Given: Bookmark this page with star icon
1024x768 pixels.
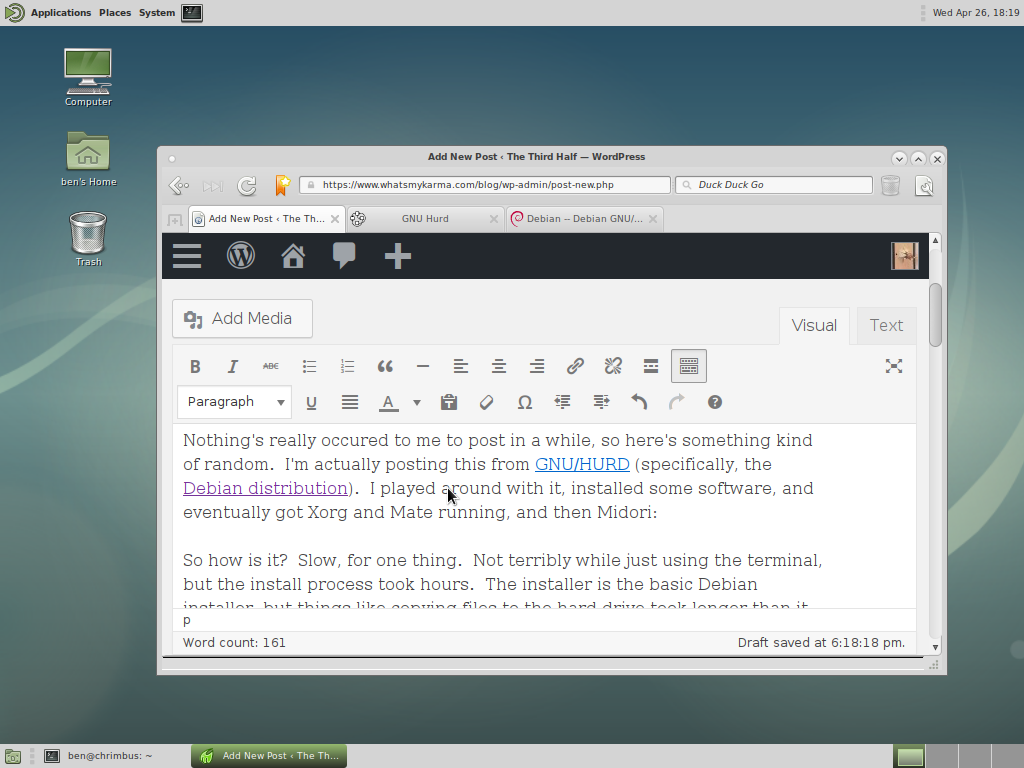Looking at the screenshot, I should pyautogui.click(x=281, y=185).
